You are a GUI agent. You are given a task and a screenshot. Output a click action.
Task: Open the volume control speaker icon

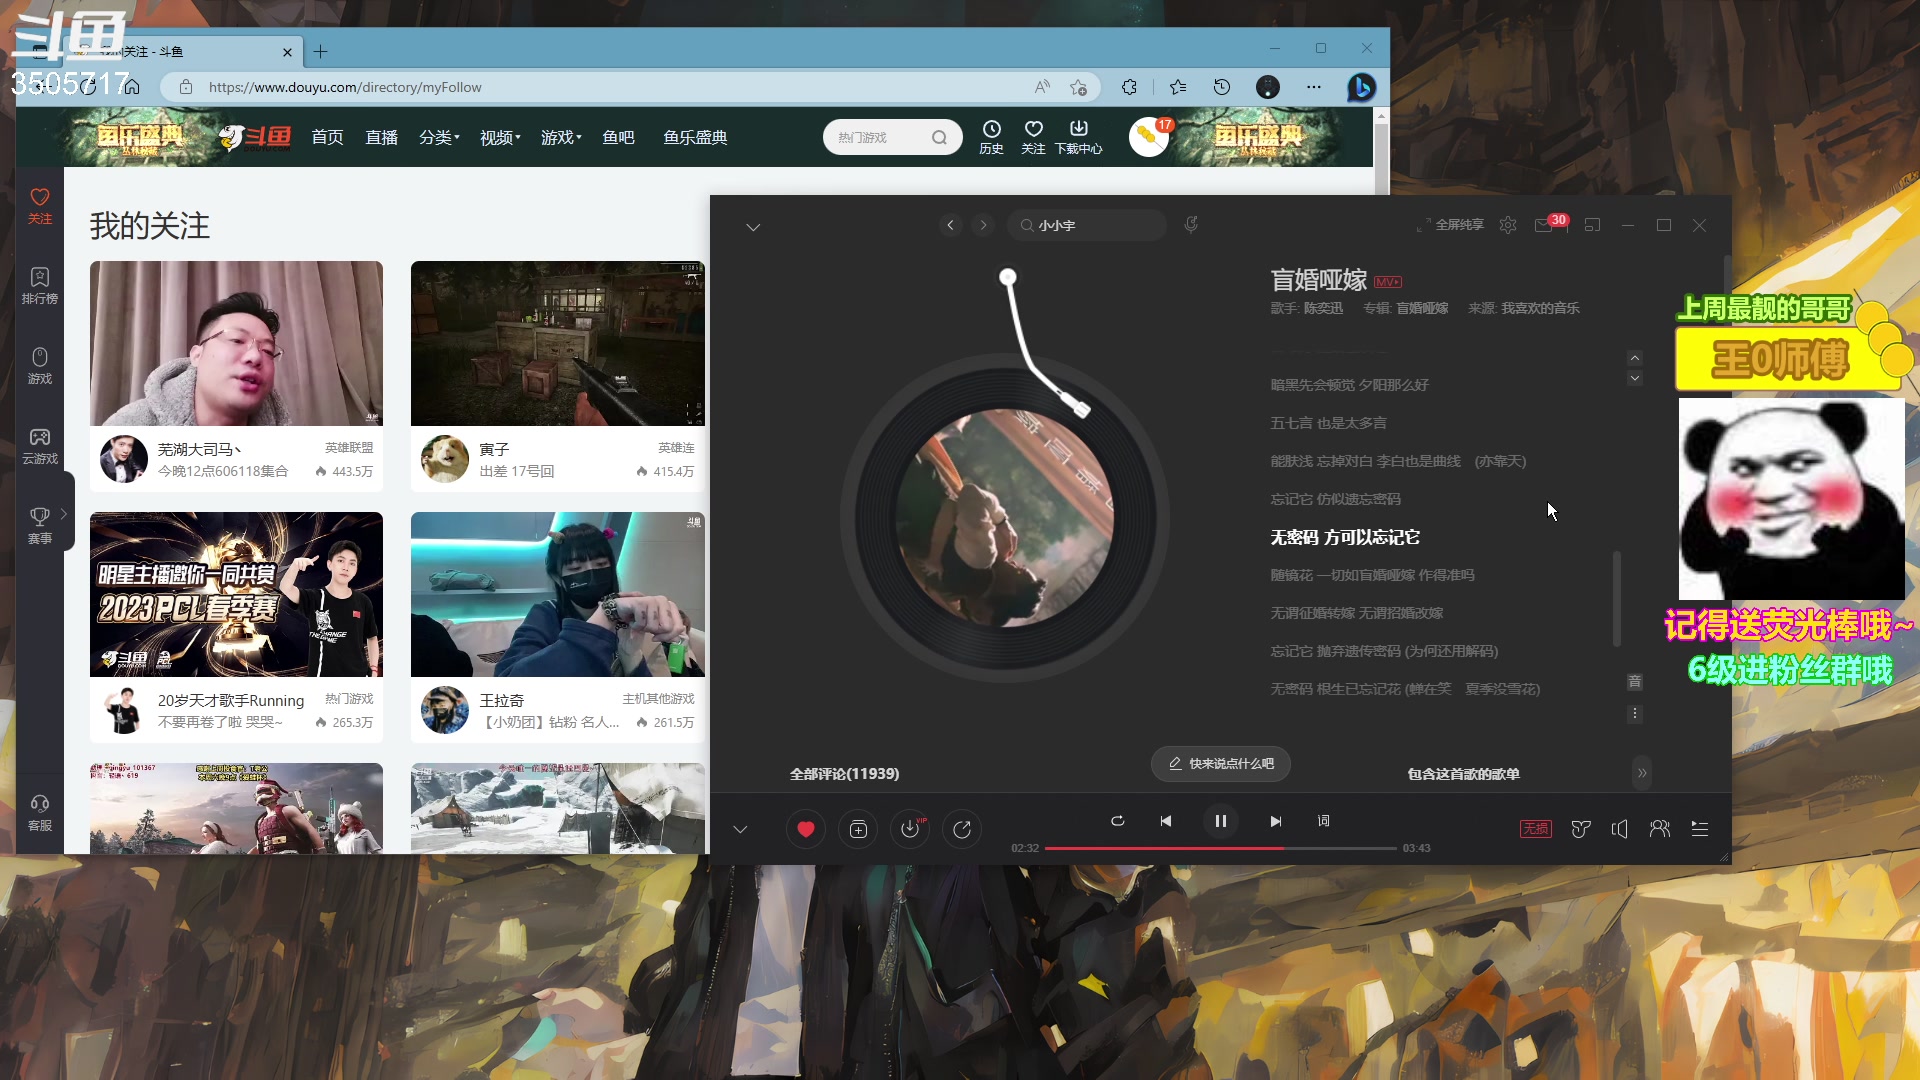point(1620,829)
